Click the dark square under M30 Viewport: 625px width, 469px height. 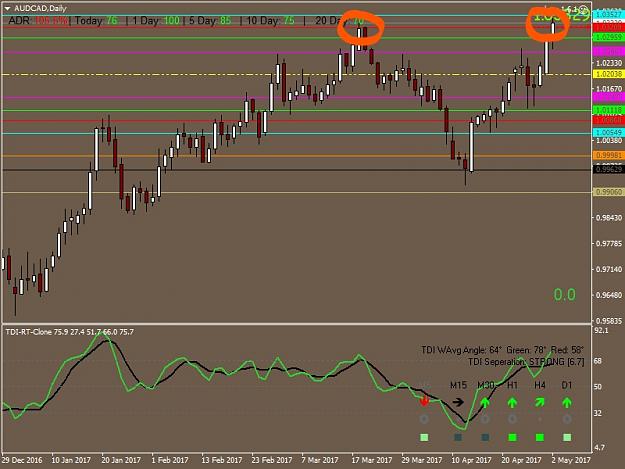485,438
